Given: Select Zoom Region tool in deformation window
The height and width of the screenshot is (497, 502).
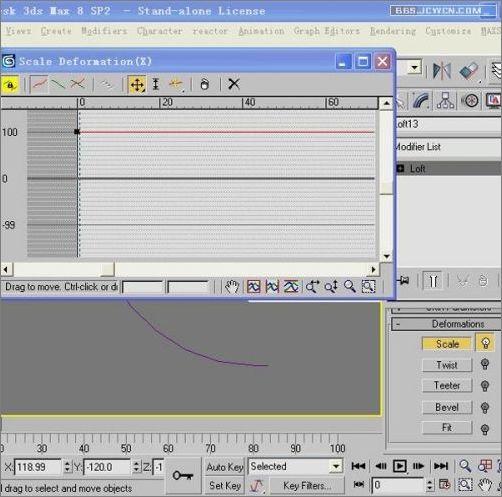Looking at the screenshot, I should (368, 287).
